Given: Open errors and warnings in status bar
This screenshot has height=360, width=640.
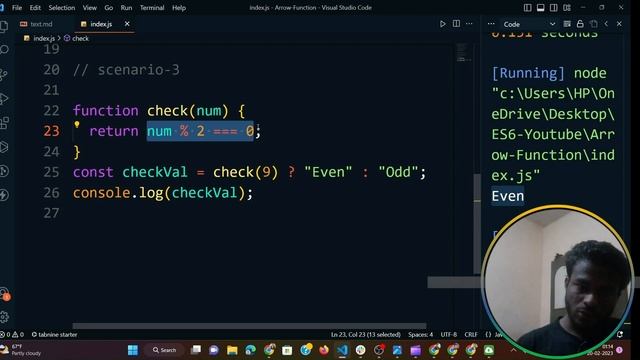Looking at the screenshot, I should (12, 334).
